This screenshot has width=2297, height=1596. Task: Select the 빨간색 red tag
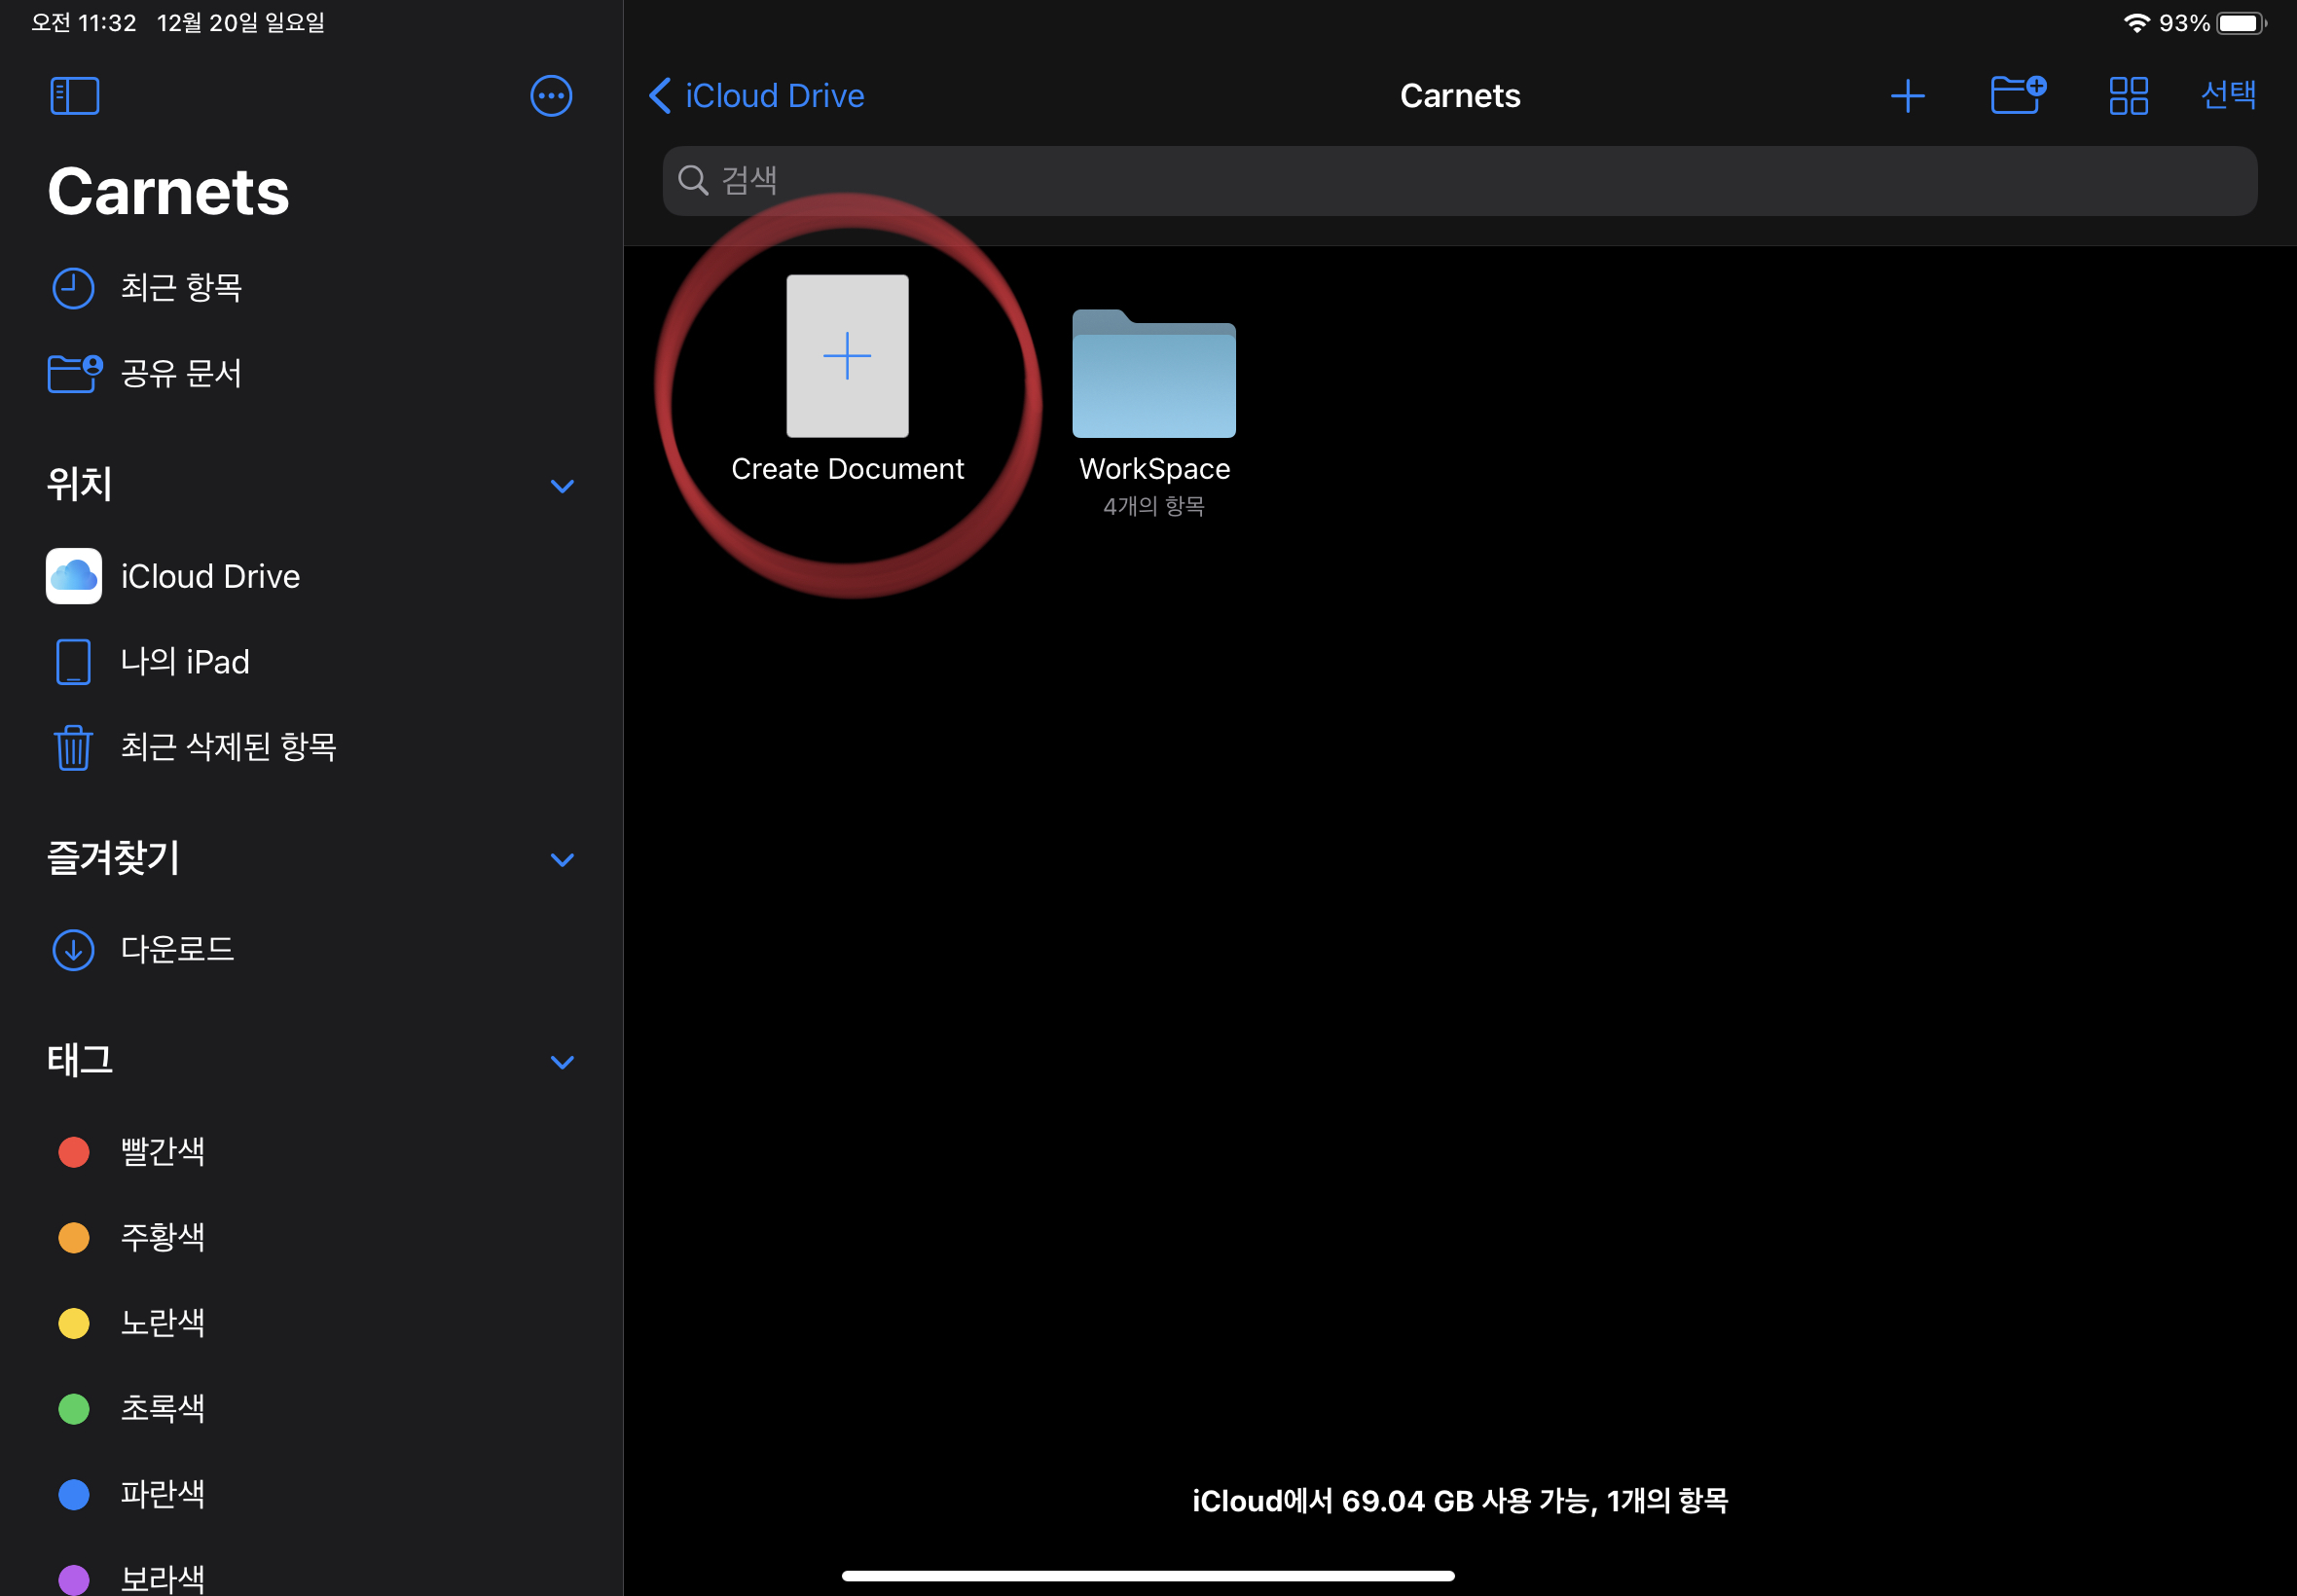[x=162, y=1152]
